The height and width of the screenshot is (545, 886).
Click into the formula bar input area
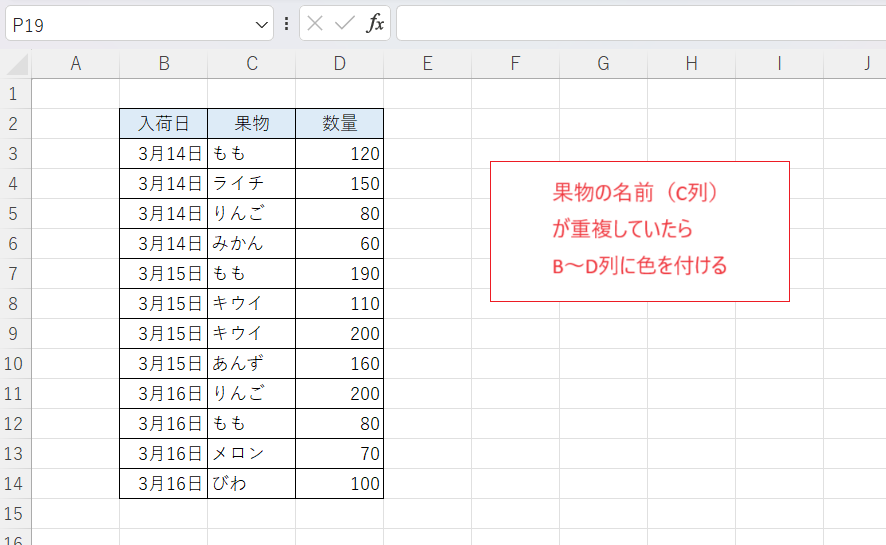pos(641,24)
